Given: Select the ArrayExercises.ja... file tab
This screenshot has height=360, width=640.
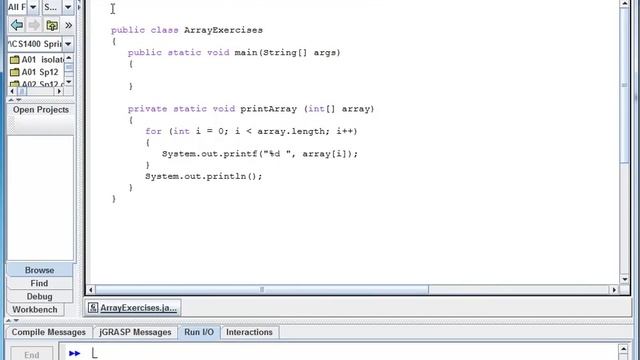Looking at the screenshot, I should coord(133,307).
